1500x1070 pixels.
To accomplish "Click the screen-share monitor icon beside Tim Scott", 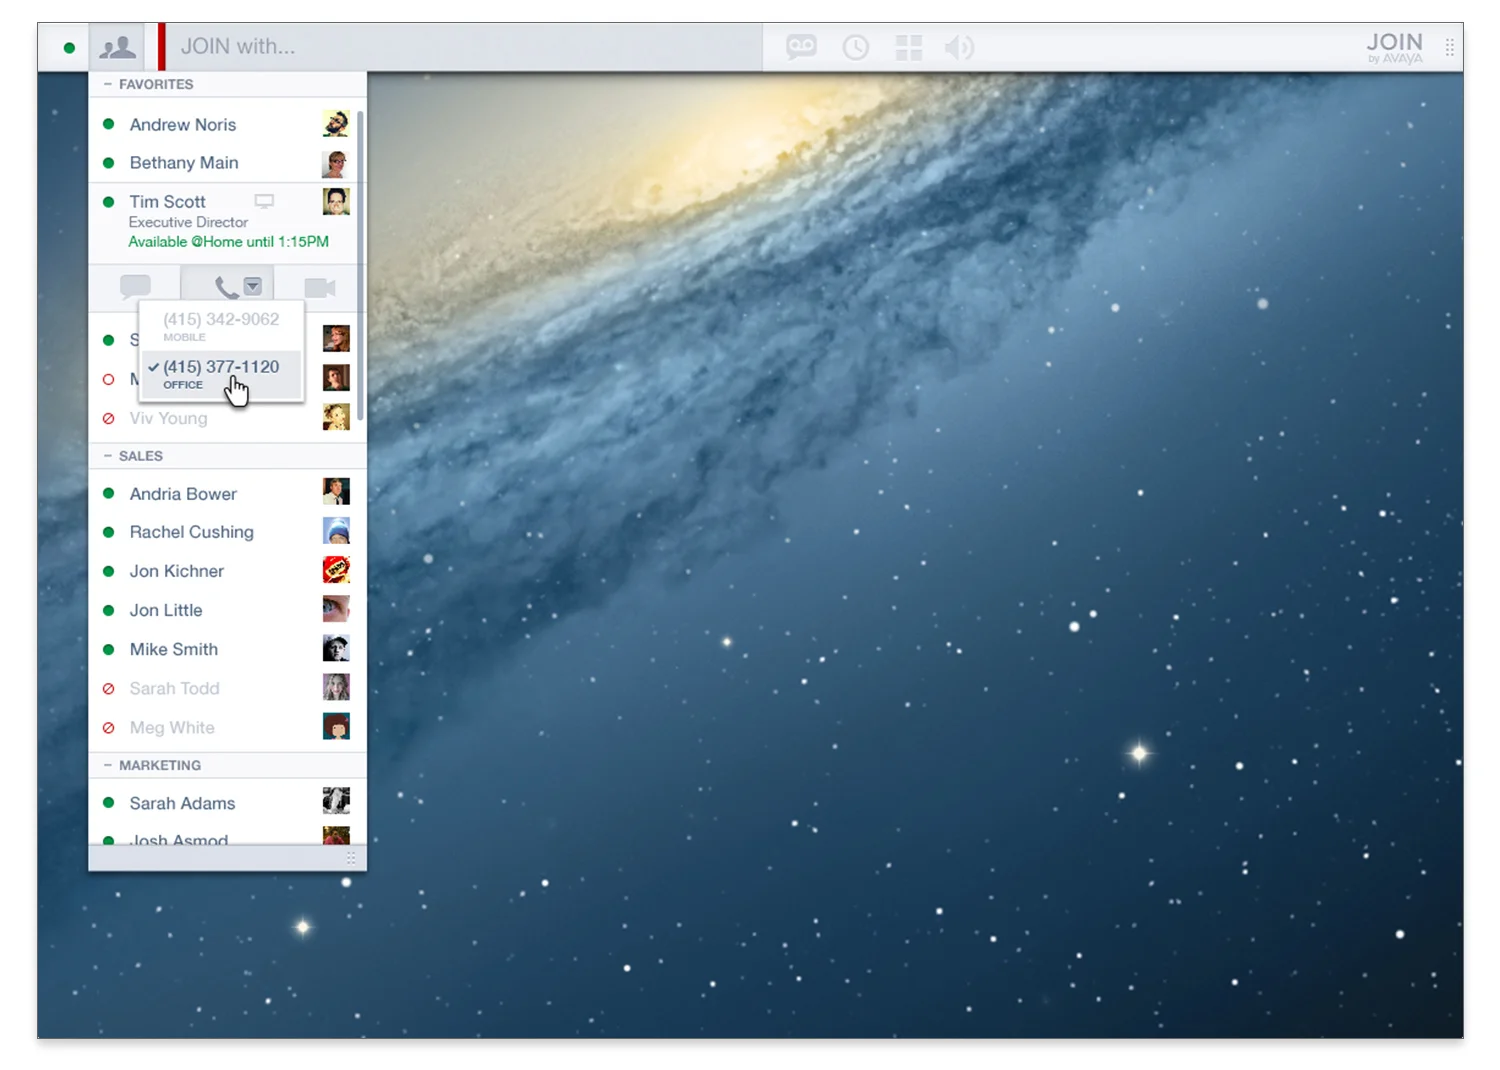I will coord(264,201).
